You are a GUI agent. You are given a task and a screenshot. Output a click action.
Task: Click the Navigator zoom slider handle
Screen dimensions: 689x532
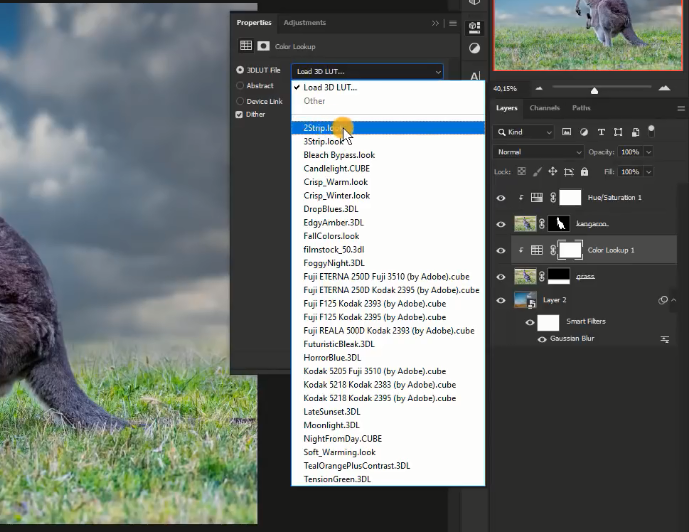coord(595,90)
